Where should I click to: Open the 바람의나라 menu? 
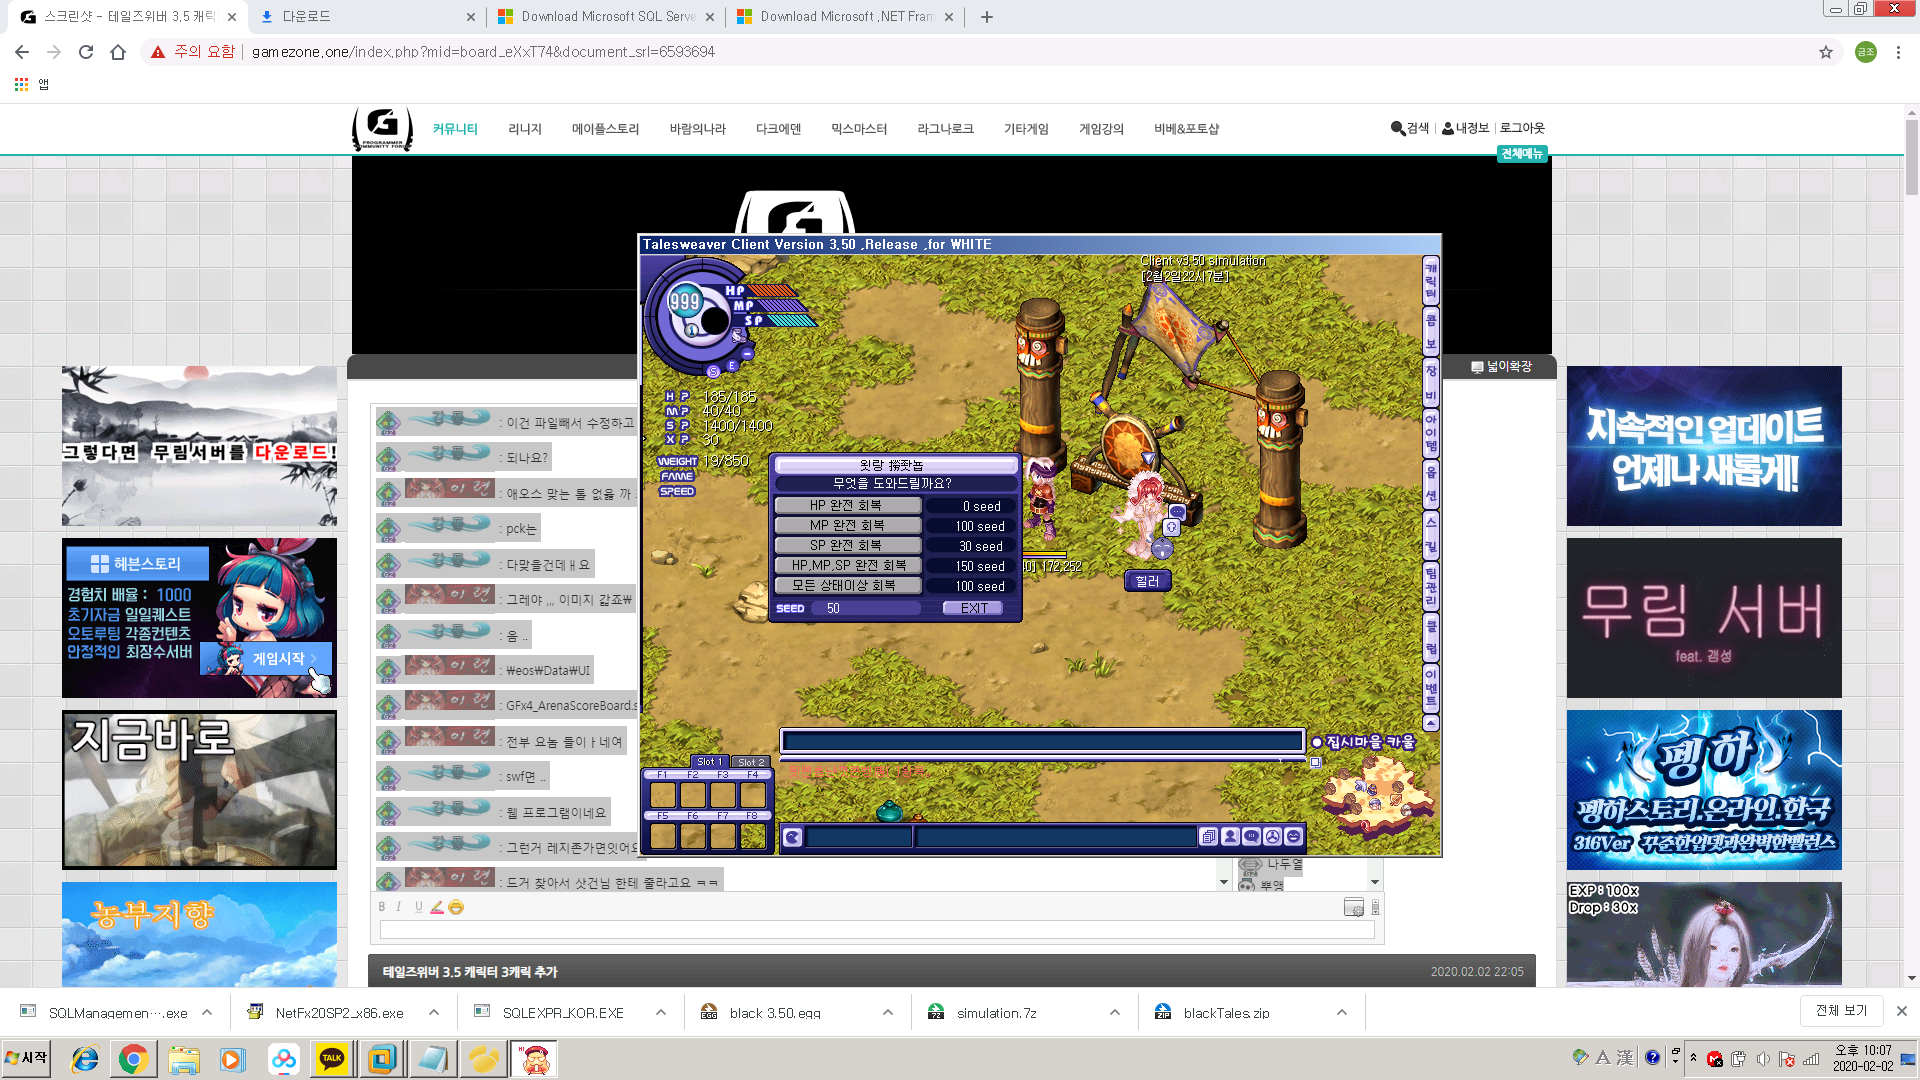coord(698,129)
